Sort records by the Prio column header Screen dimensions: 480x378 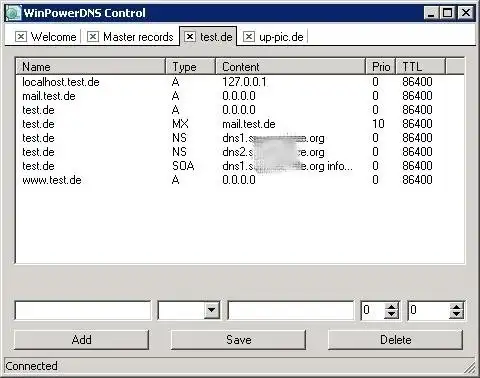tap(380, 67)
